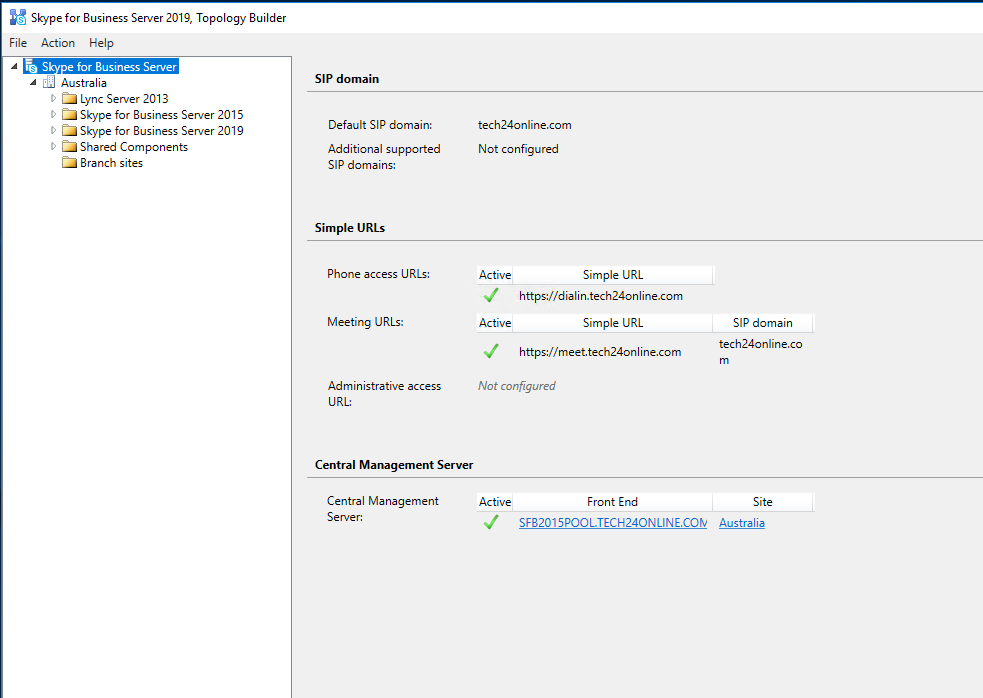This screenshot has height=698, width=983.
Task: Open the Lync Server 2013 folder icon
Action: [x=69, y=98]
